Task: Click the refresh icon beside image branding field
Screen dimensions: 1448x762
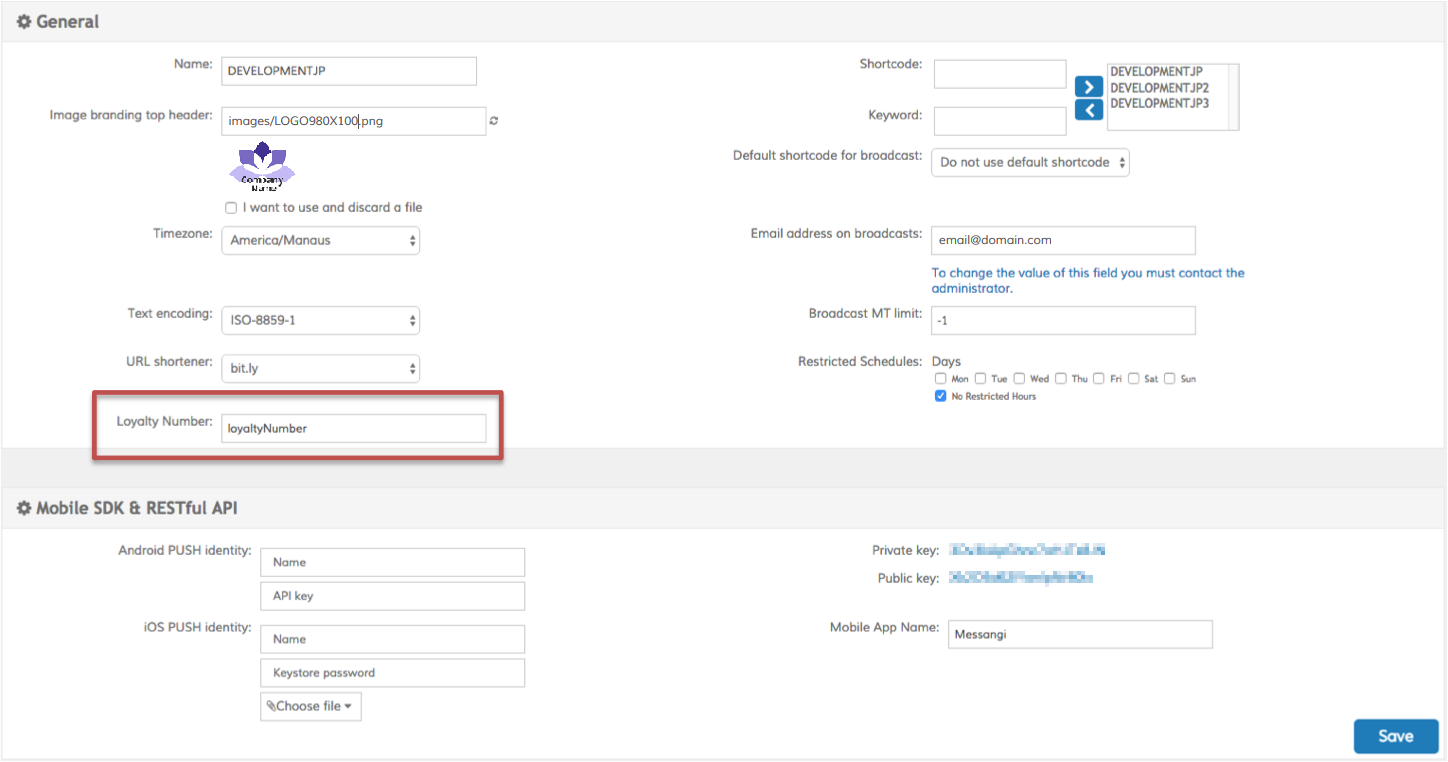Action: [x=494, y=121]
